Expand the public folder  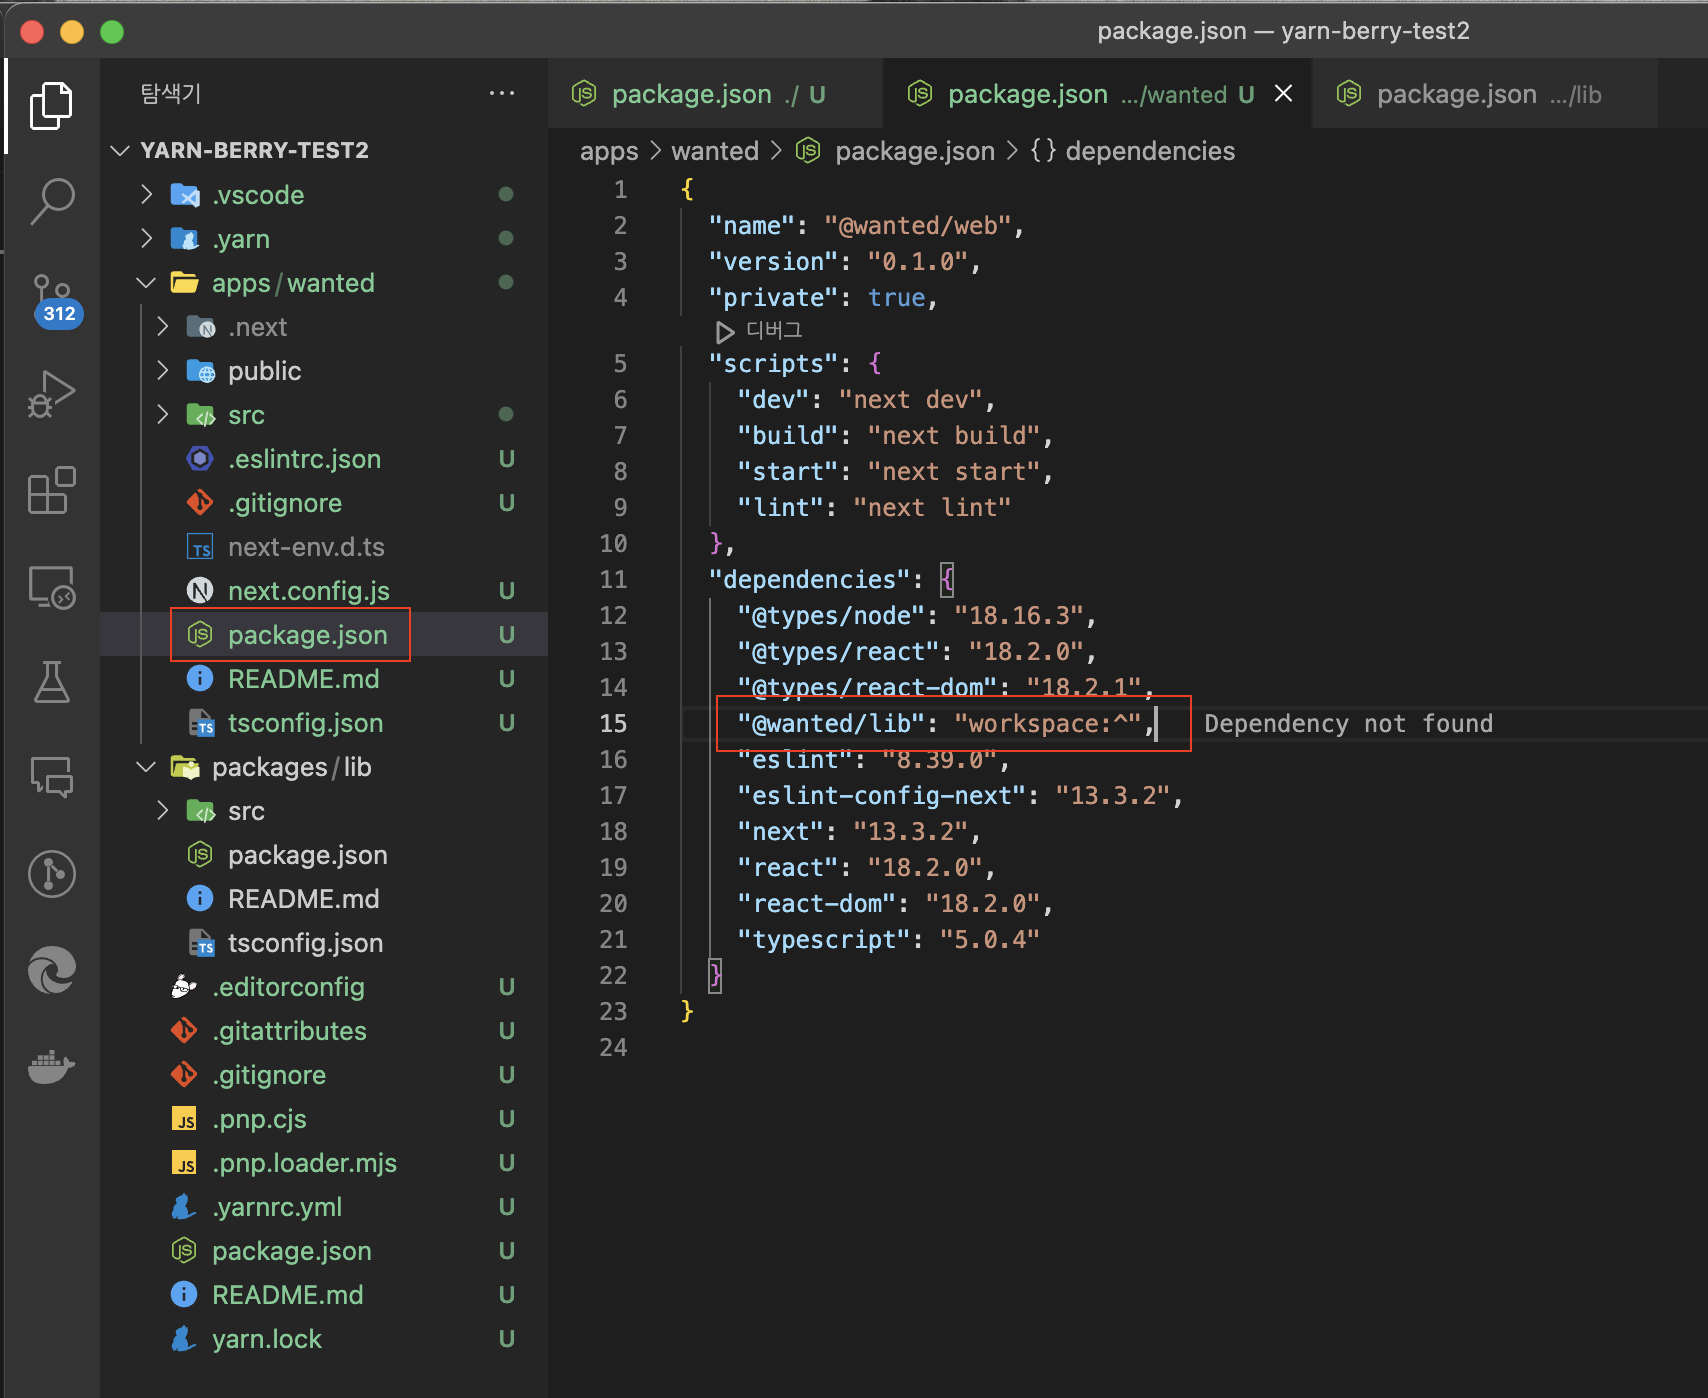tap(324, 371)
